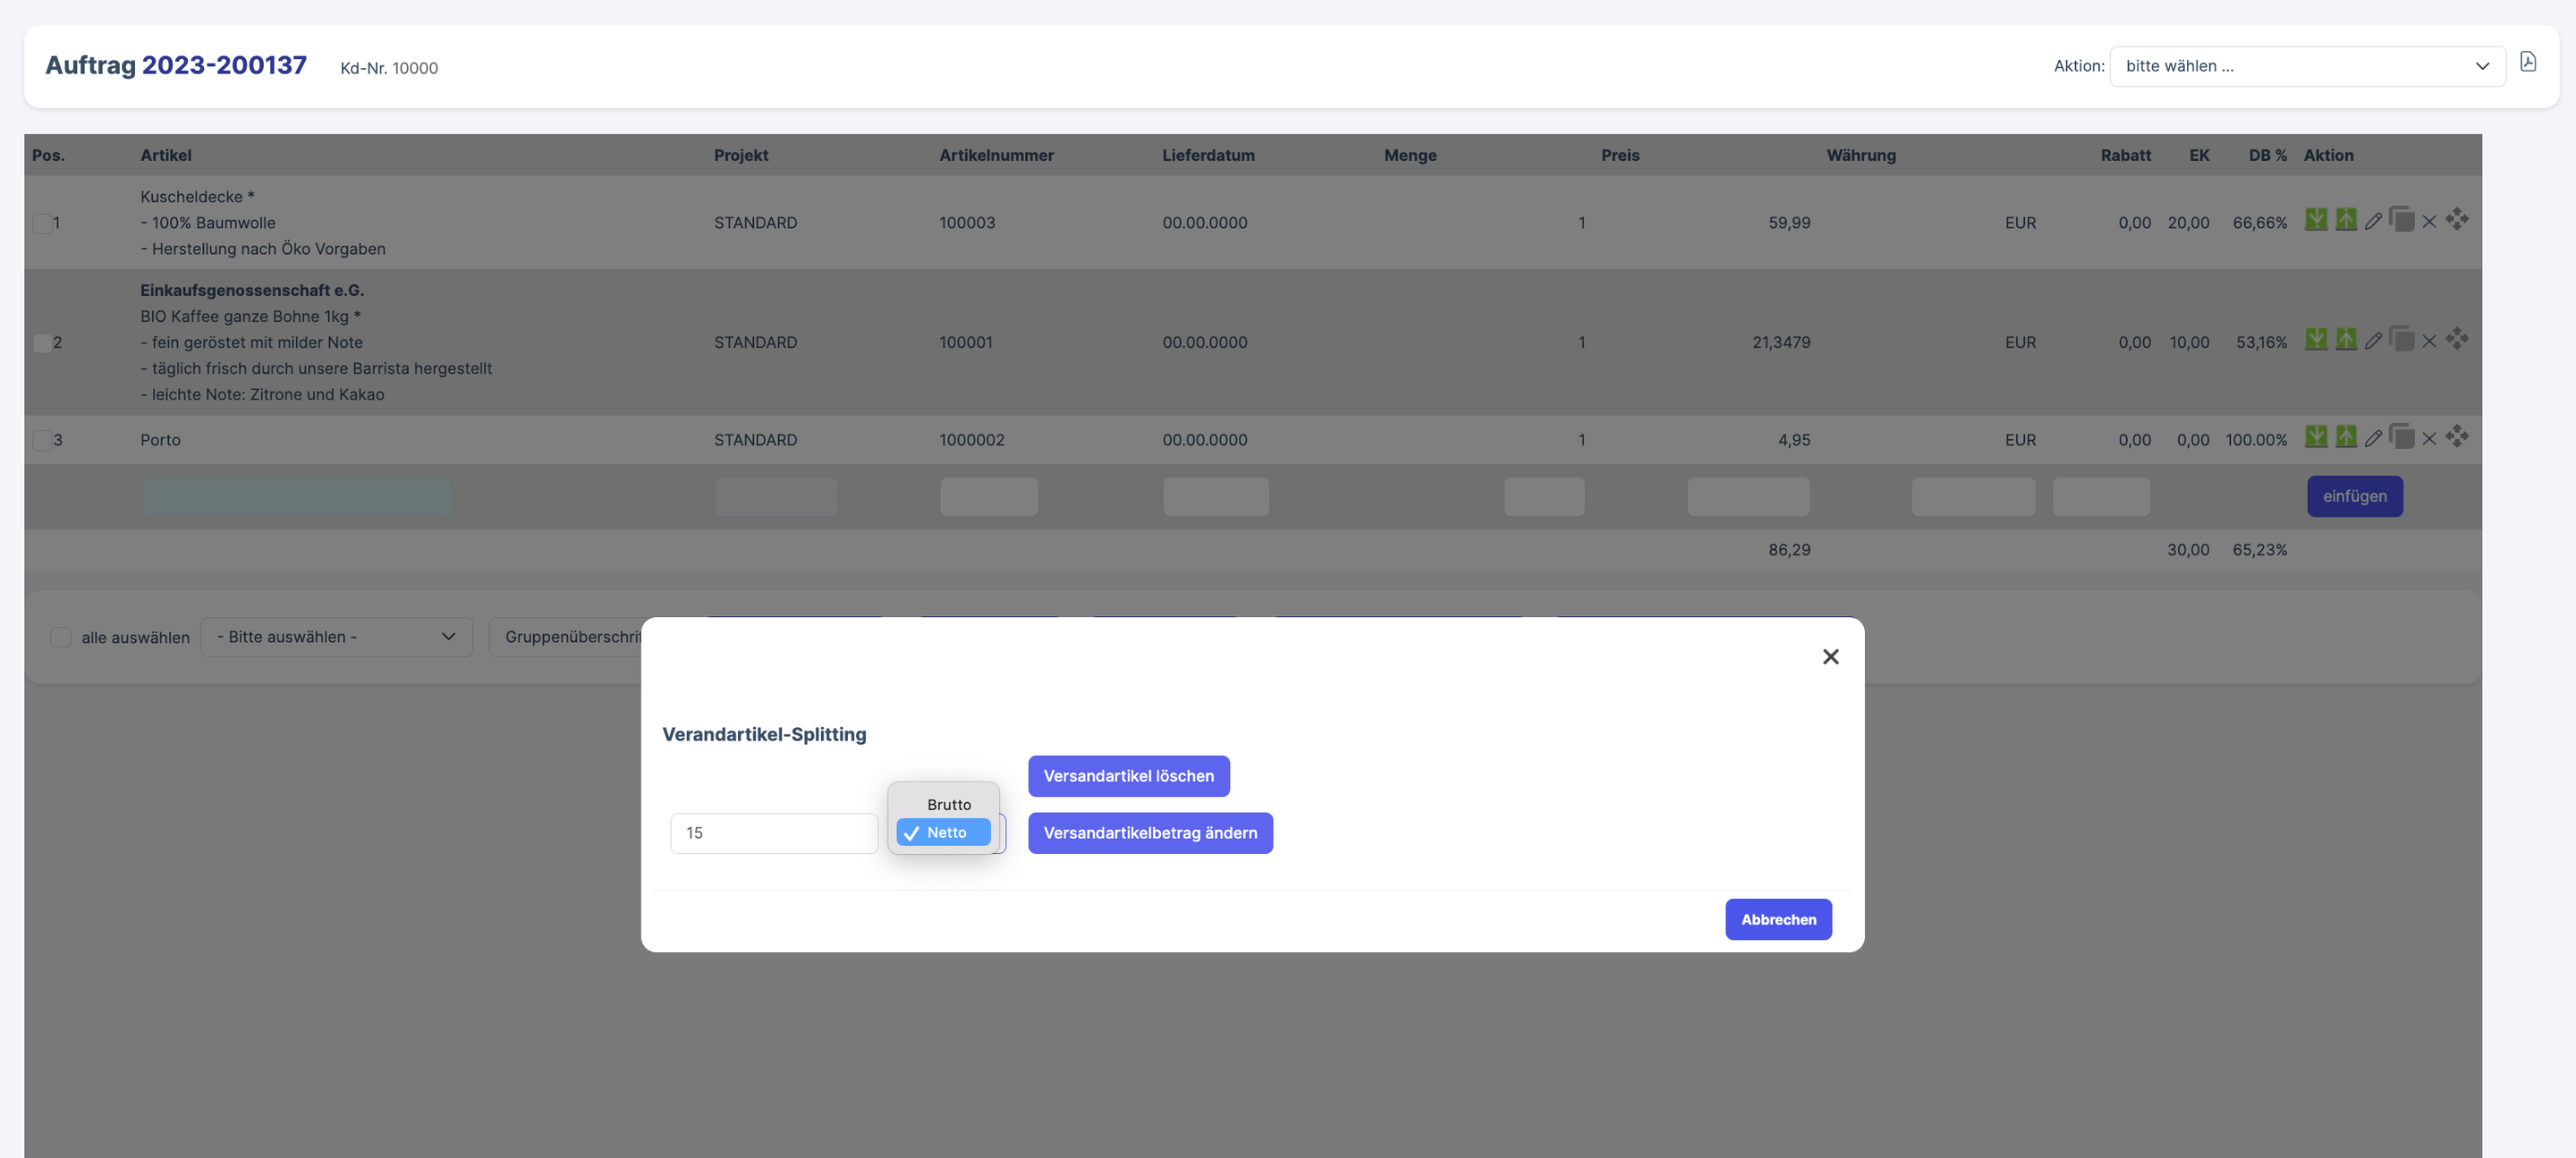The height and width of the screenshot is (1158, 2576).
Task: Choose Brutto in the open dropdown list
Action: click(x=947, y=804)
